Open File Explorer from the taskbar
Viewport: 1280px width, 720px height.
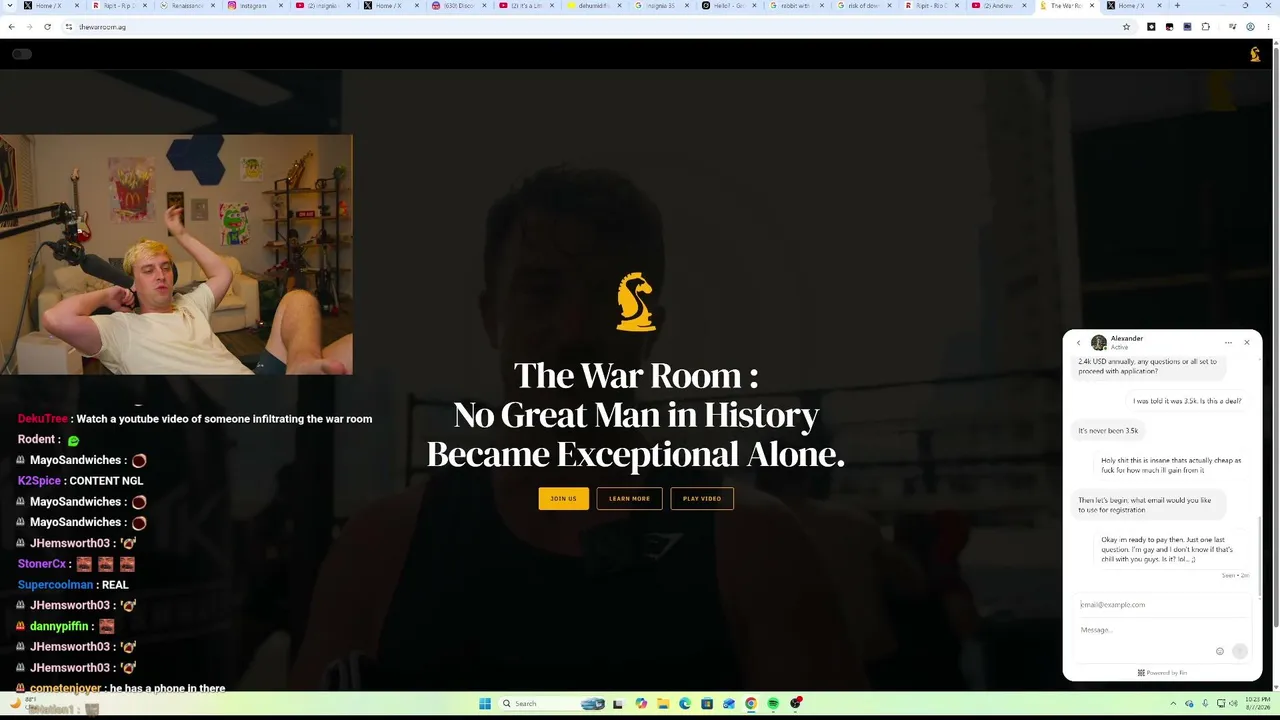point(663,704)
